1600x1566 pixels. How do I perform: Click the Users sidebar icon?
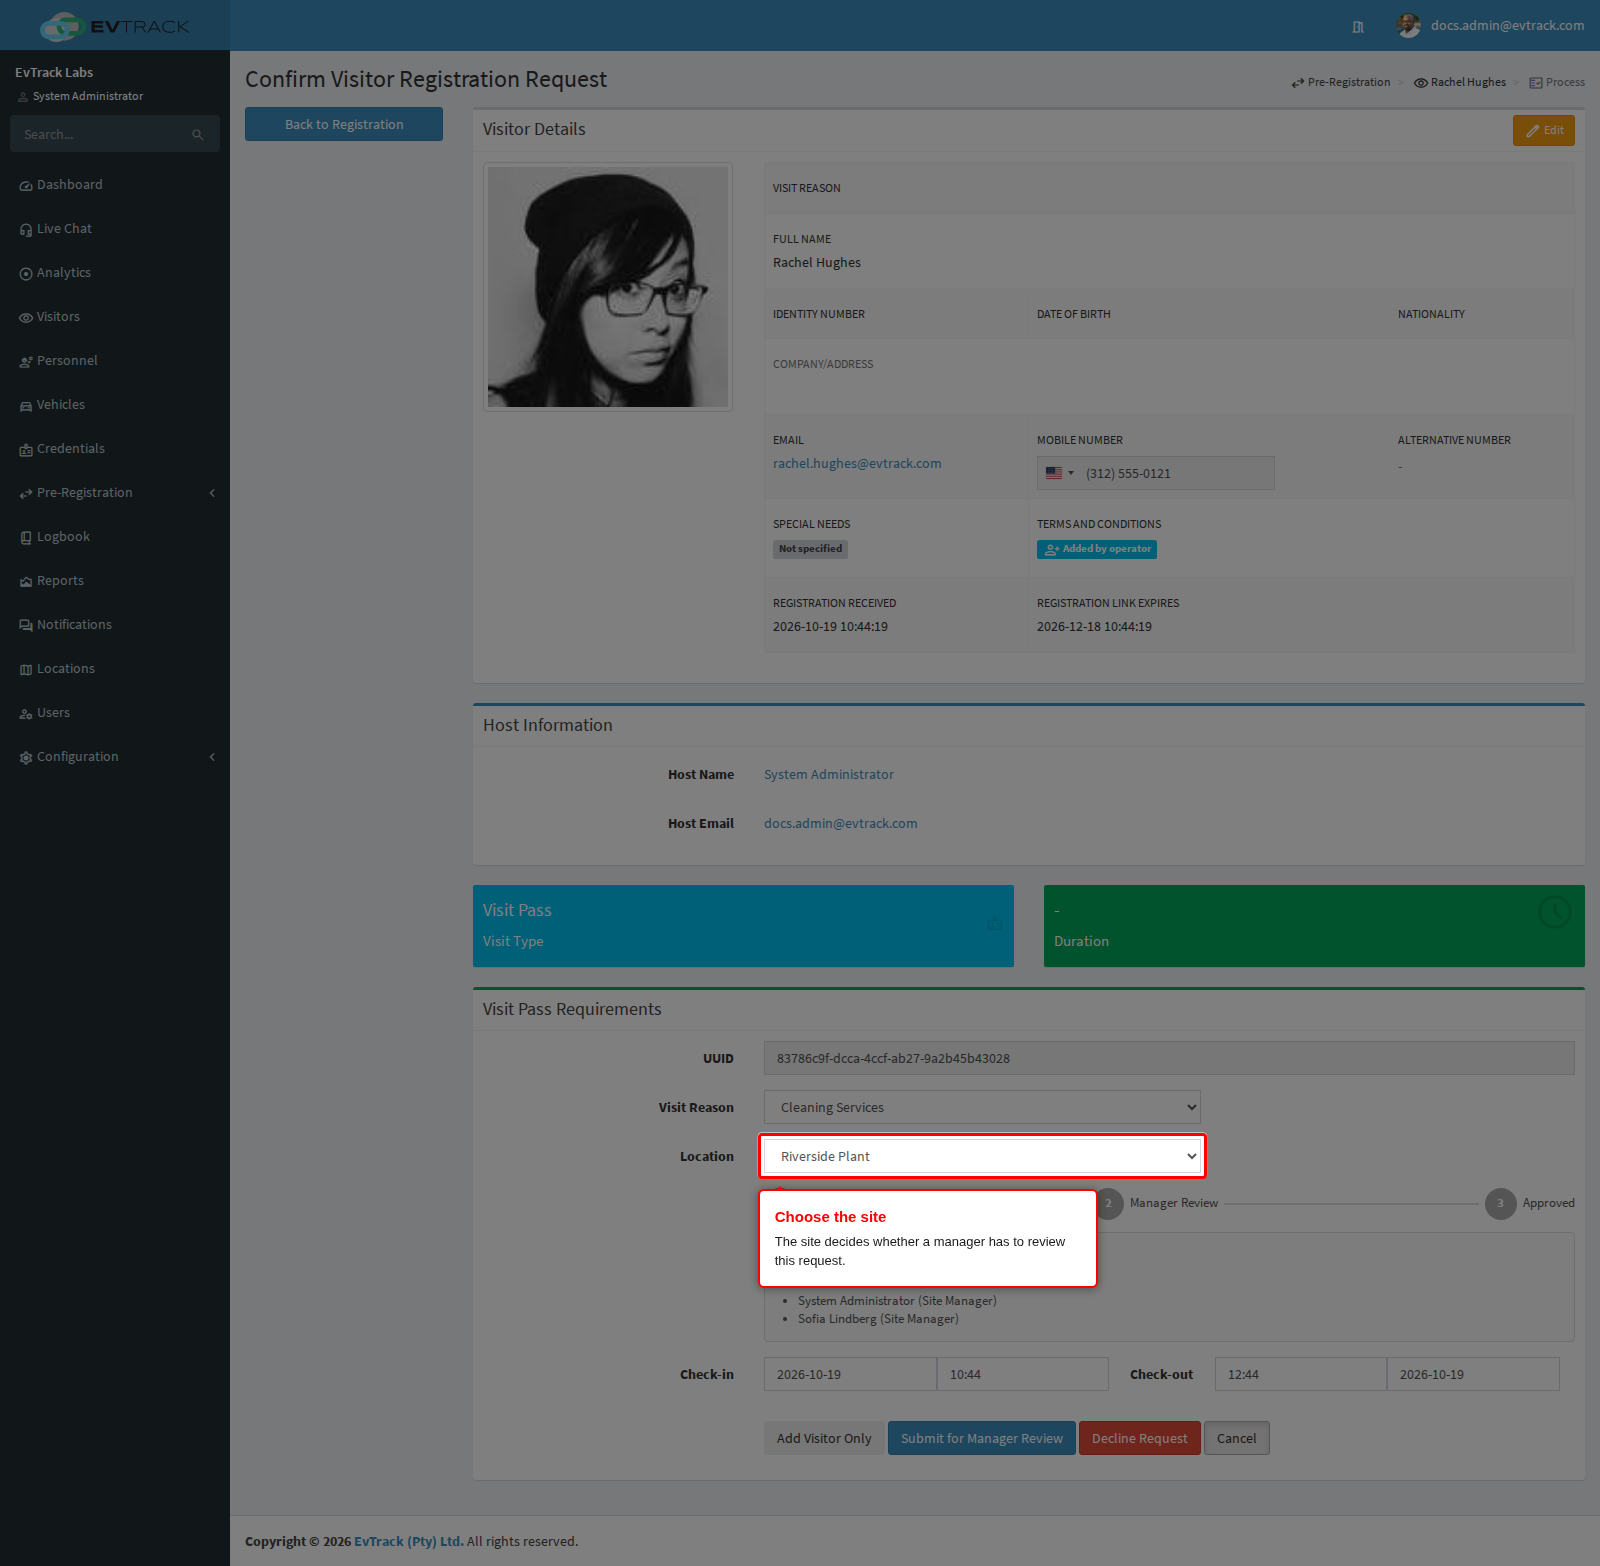26,714
